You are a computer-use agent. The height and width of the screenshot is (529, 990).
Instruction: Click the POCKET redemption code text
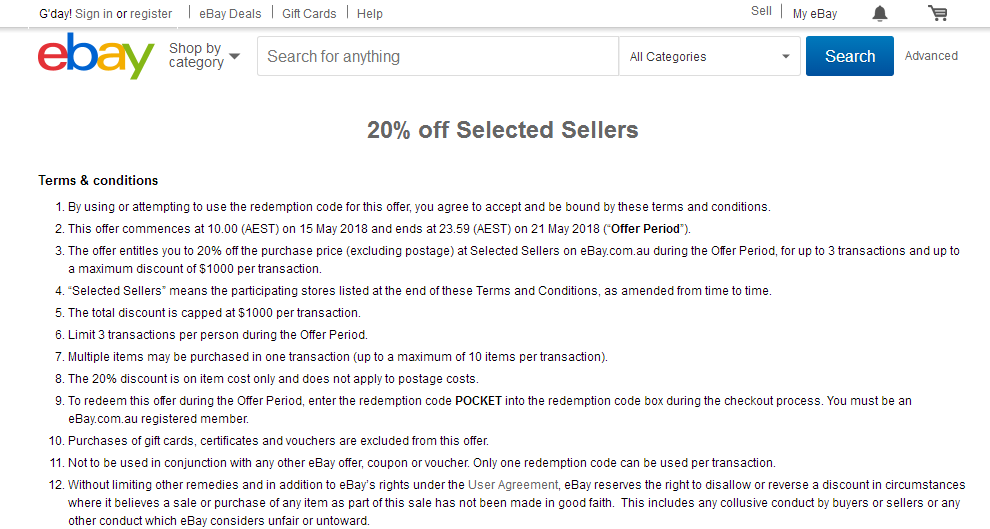pos(479,401)
